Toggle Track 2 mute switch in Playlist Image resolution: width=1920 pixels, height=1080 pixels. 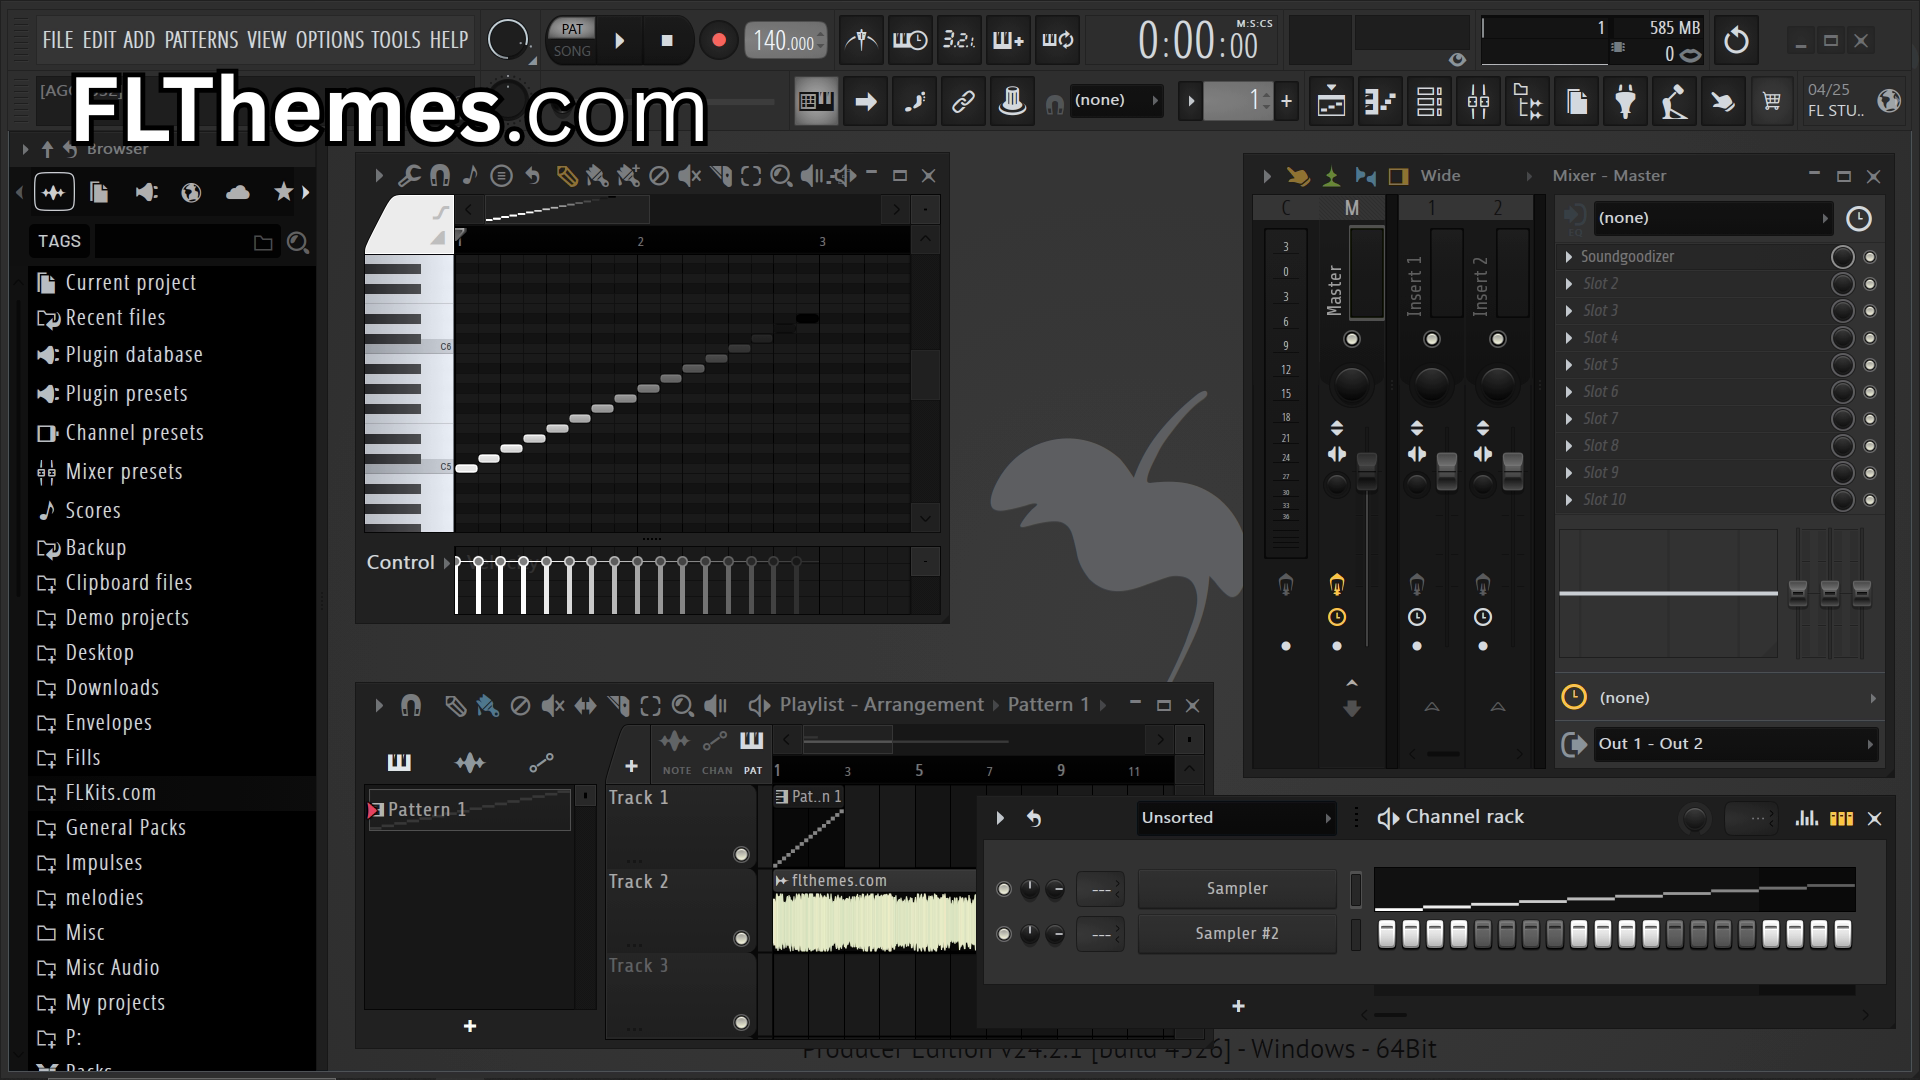click(x=741, y=938)
